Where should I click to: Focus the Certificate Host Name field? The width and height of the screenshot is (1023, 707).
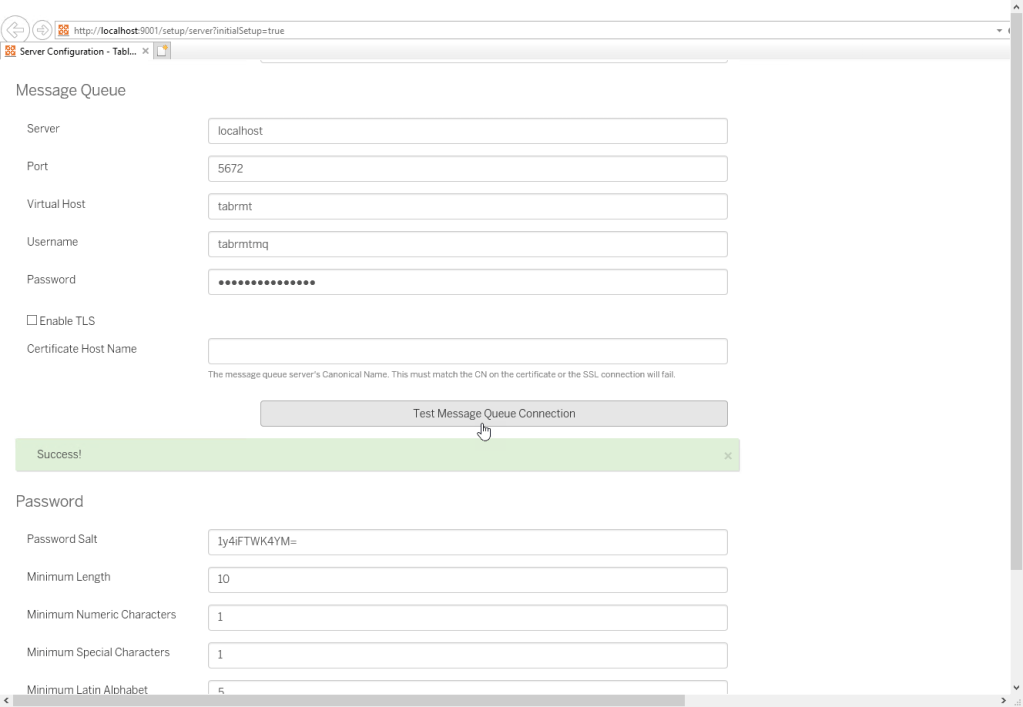point(467,351)
